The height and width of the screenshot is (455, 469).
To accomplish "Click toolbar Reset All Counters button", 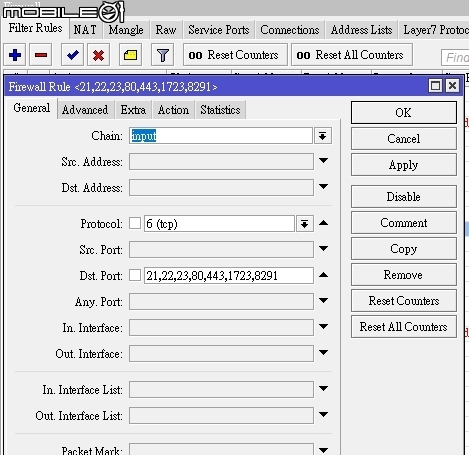I will (352, 55).
